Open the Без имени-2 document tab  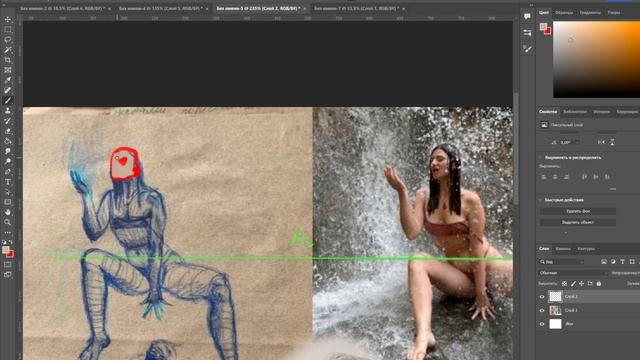[x=62, y=8]
